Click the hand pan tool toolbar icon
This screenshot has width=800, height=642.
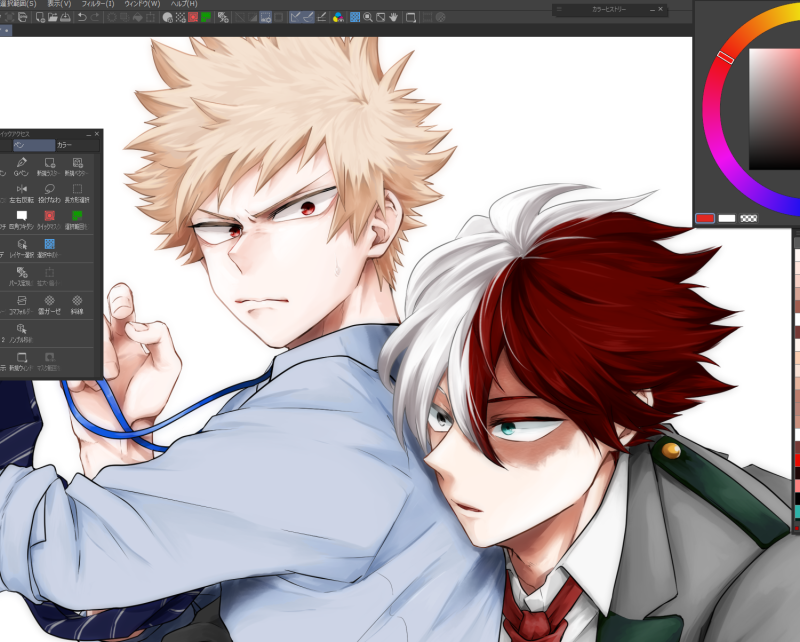point(393,17)
